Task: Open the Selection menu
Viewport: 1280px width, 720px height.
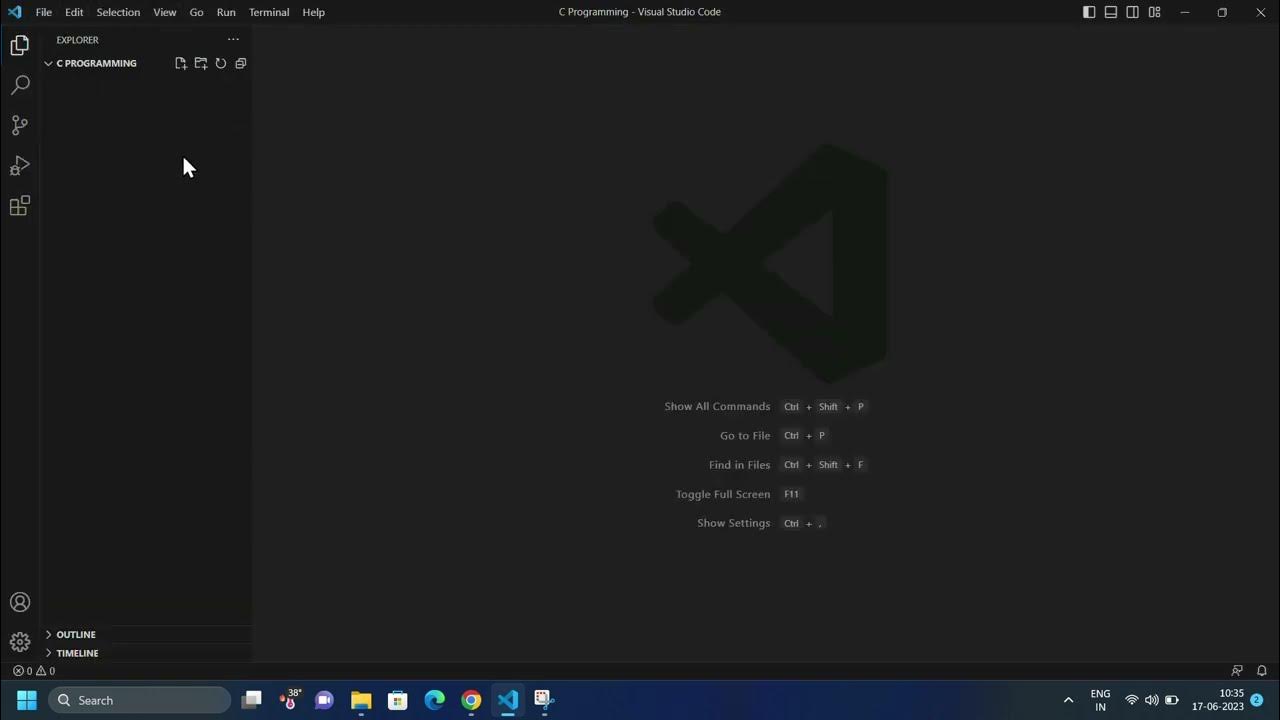Action: 118,12
